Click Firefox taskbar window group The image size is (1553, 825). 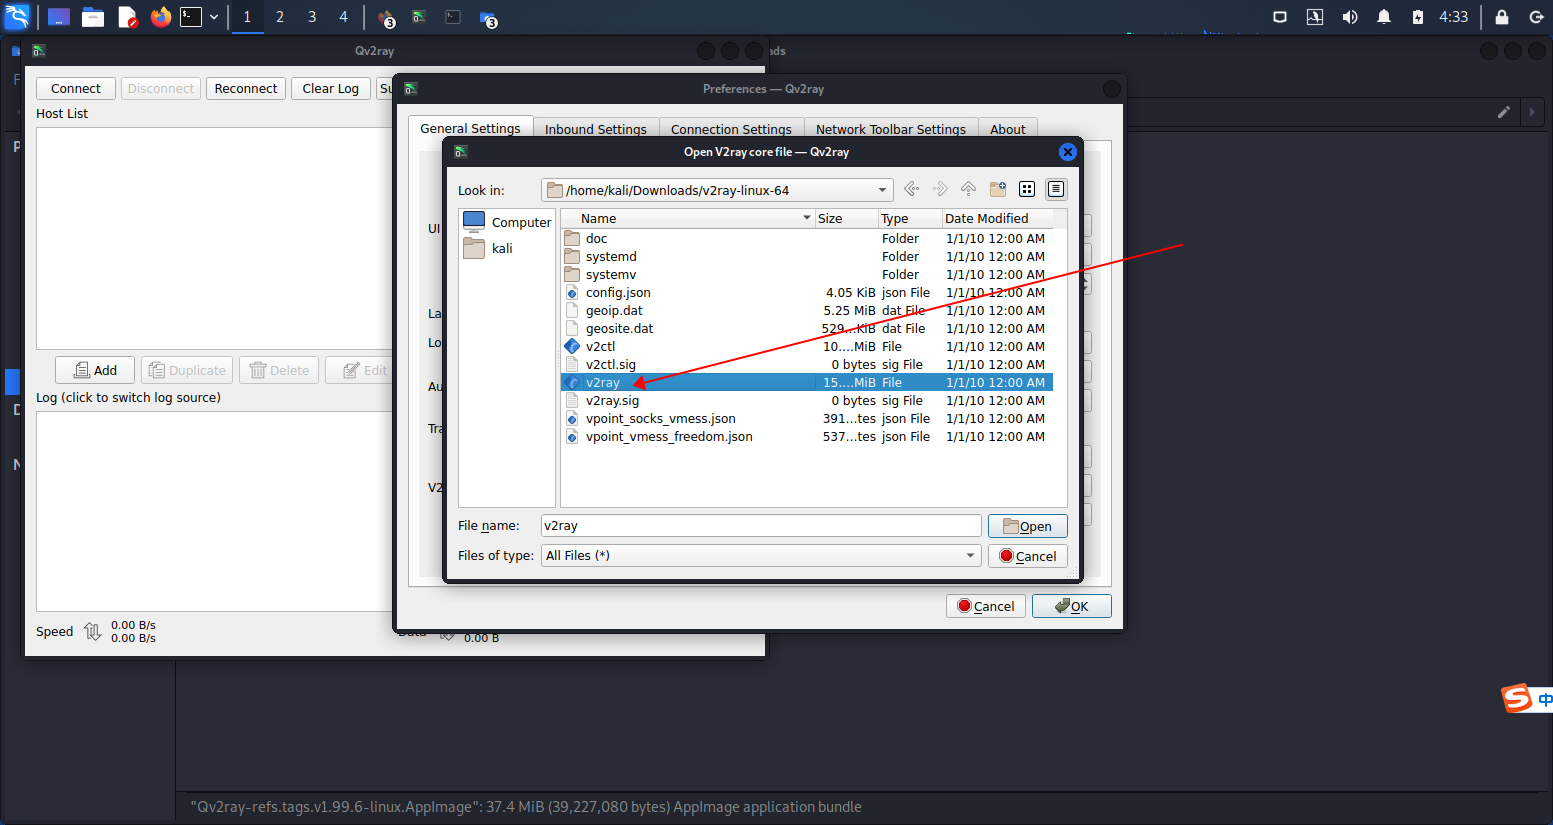(387, 17)
